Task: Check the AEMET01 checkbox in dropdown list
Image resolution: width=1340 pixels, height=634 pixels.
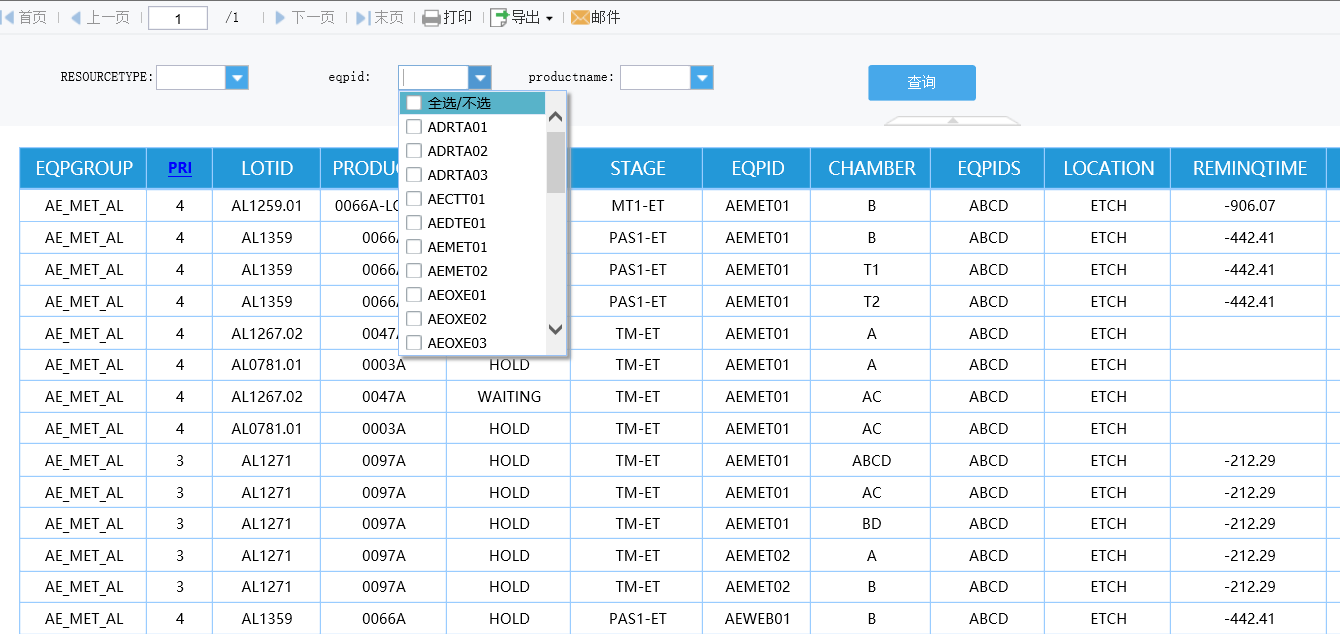Action: pyautogui.click(x=414, y=247)
